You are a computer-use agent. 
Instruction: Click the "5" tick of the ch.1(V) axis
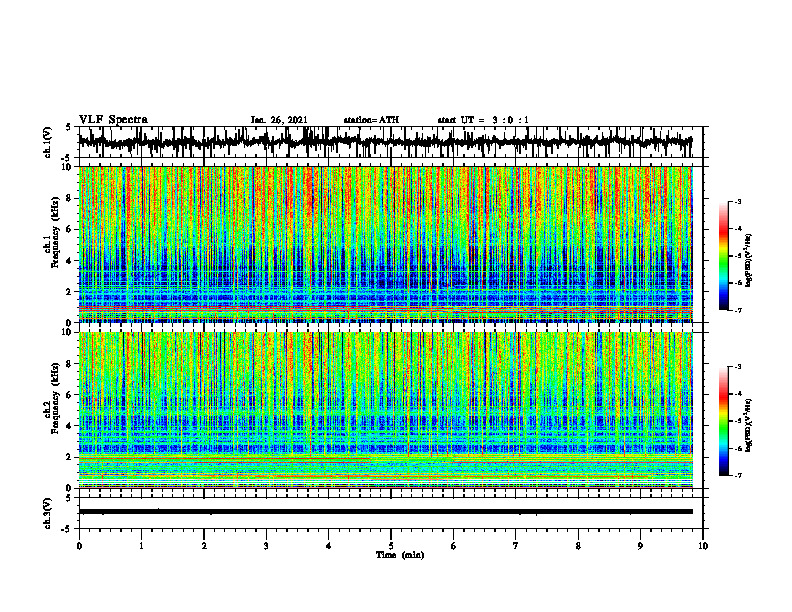pos(68,128)
